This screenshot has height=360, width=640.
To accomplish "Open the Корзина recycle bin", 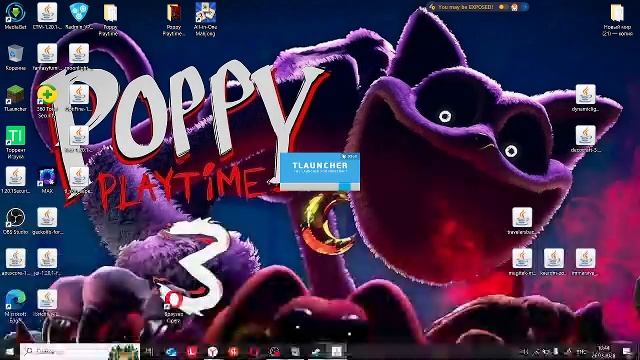I will 16,58.
